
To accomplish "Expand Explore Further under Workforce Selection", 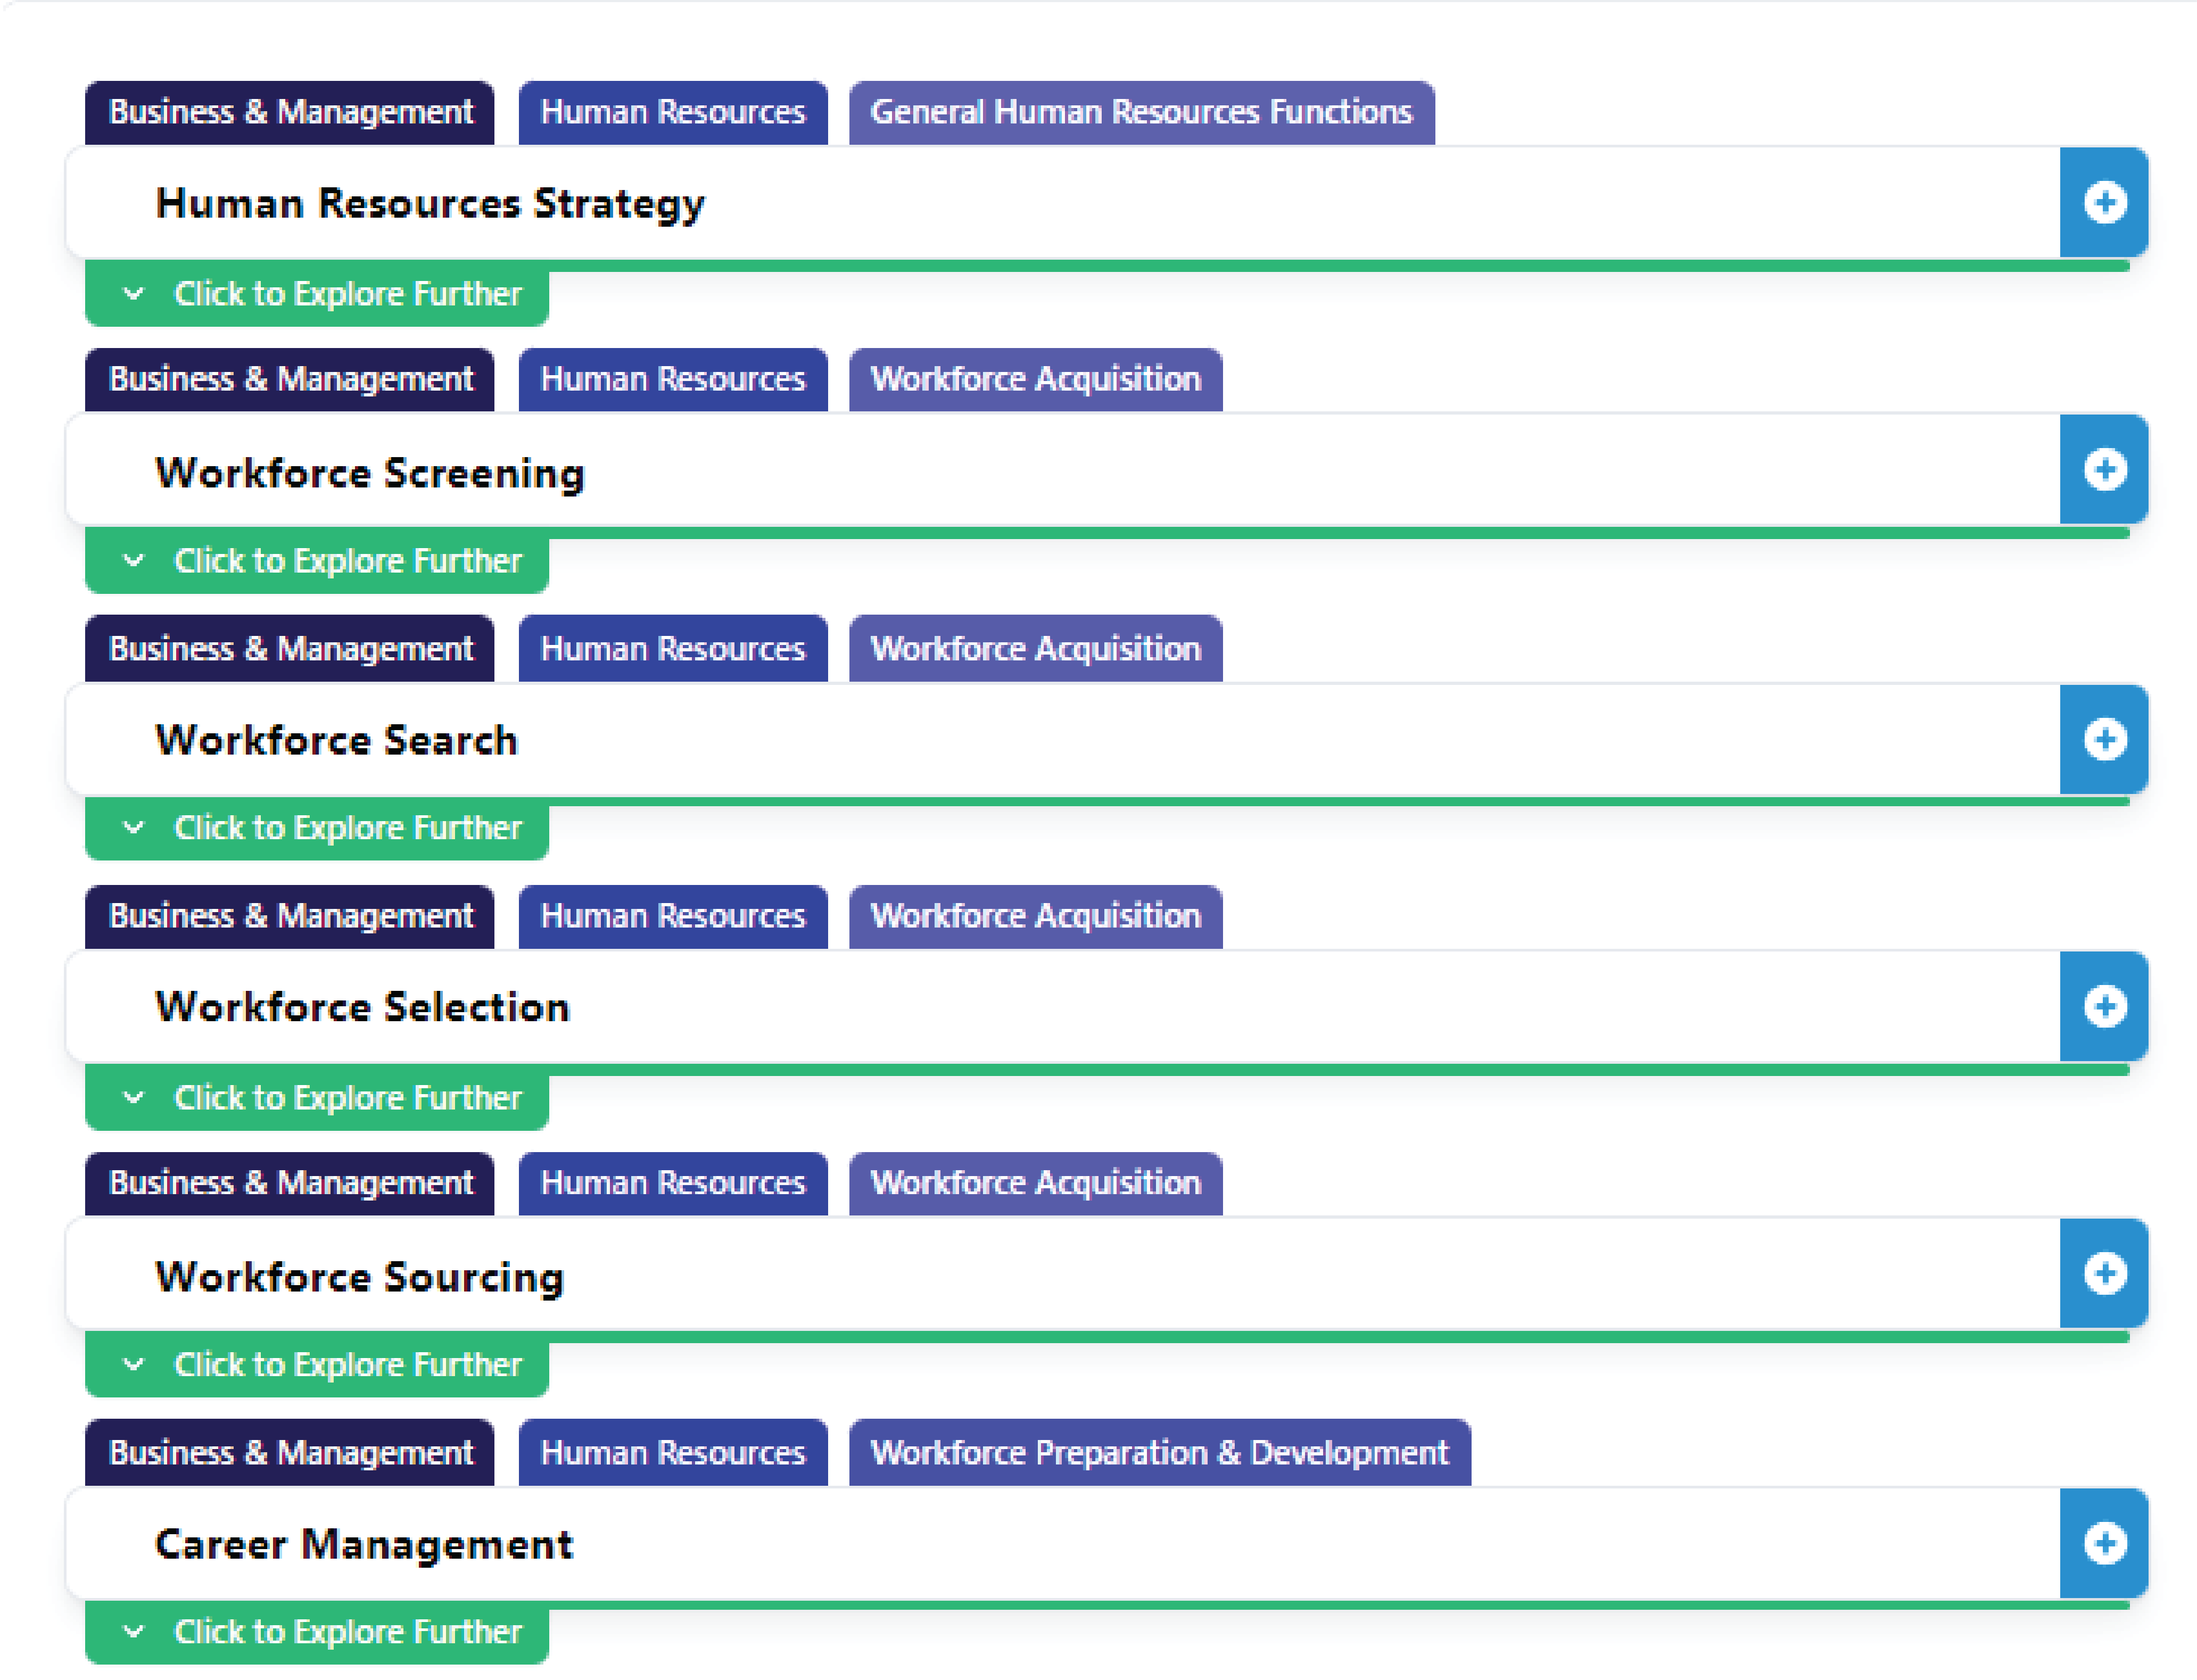I will 317,1099.
